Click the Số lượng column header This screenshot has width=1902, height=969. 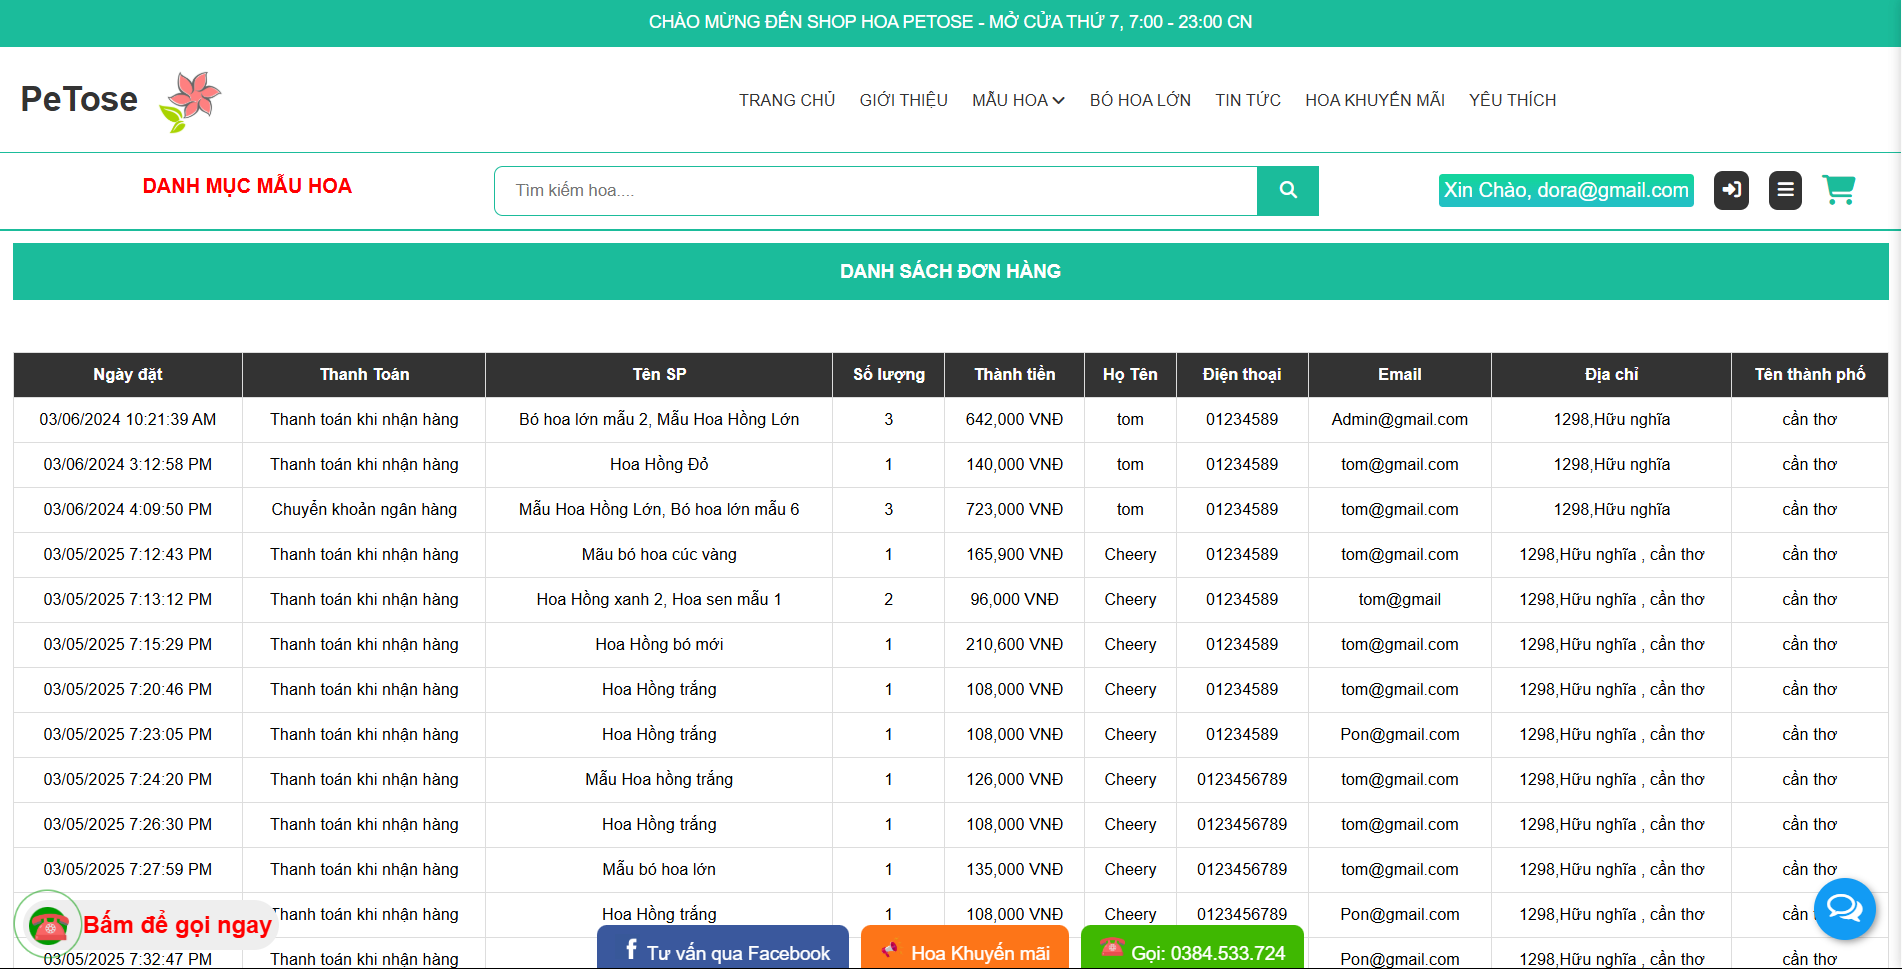pyautogui.click(x=889, y=374)
